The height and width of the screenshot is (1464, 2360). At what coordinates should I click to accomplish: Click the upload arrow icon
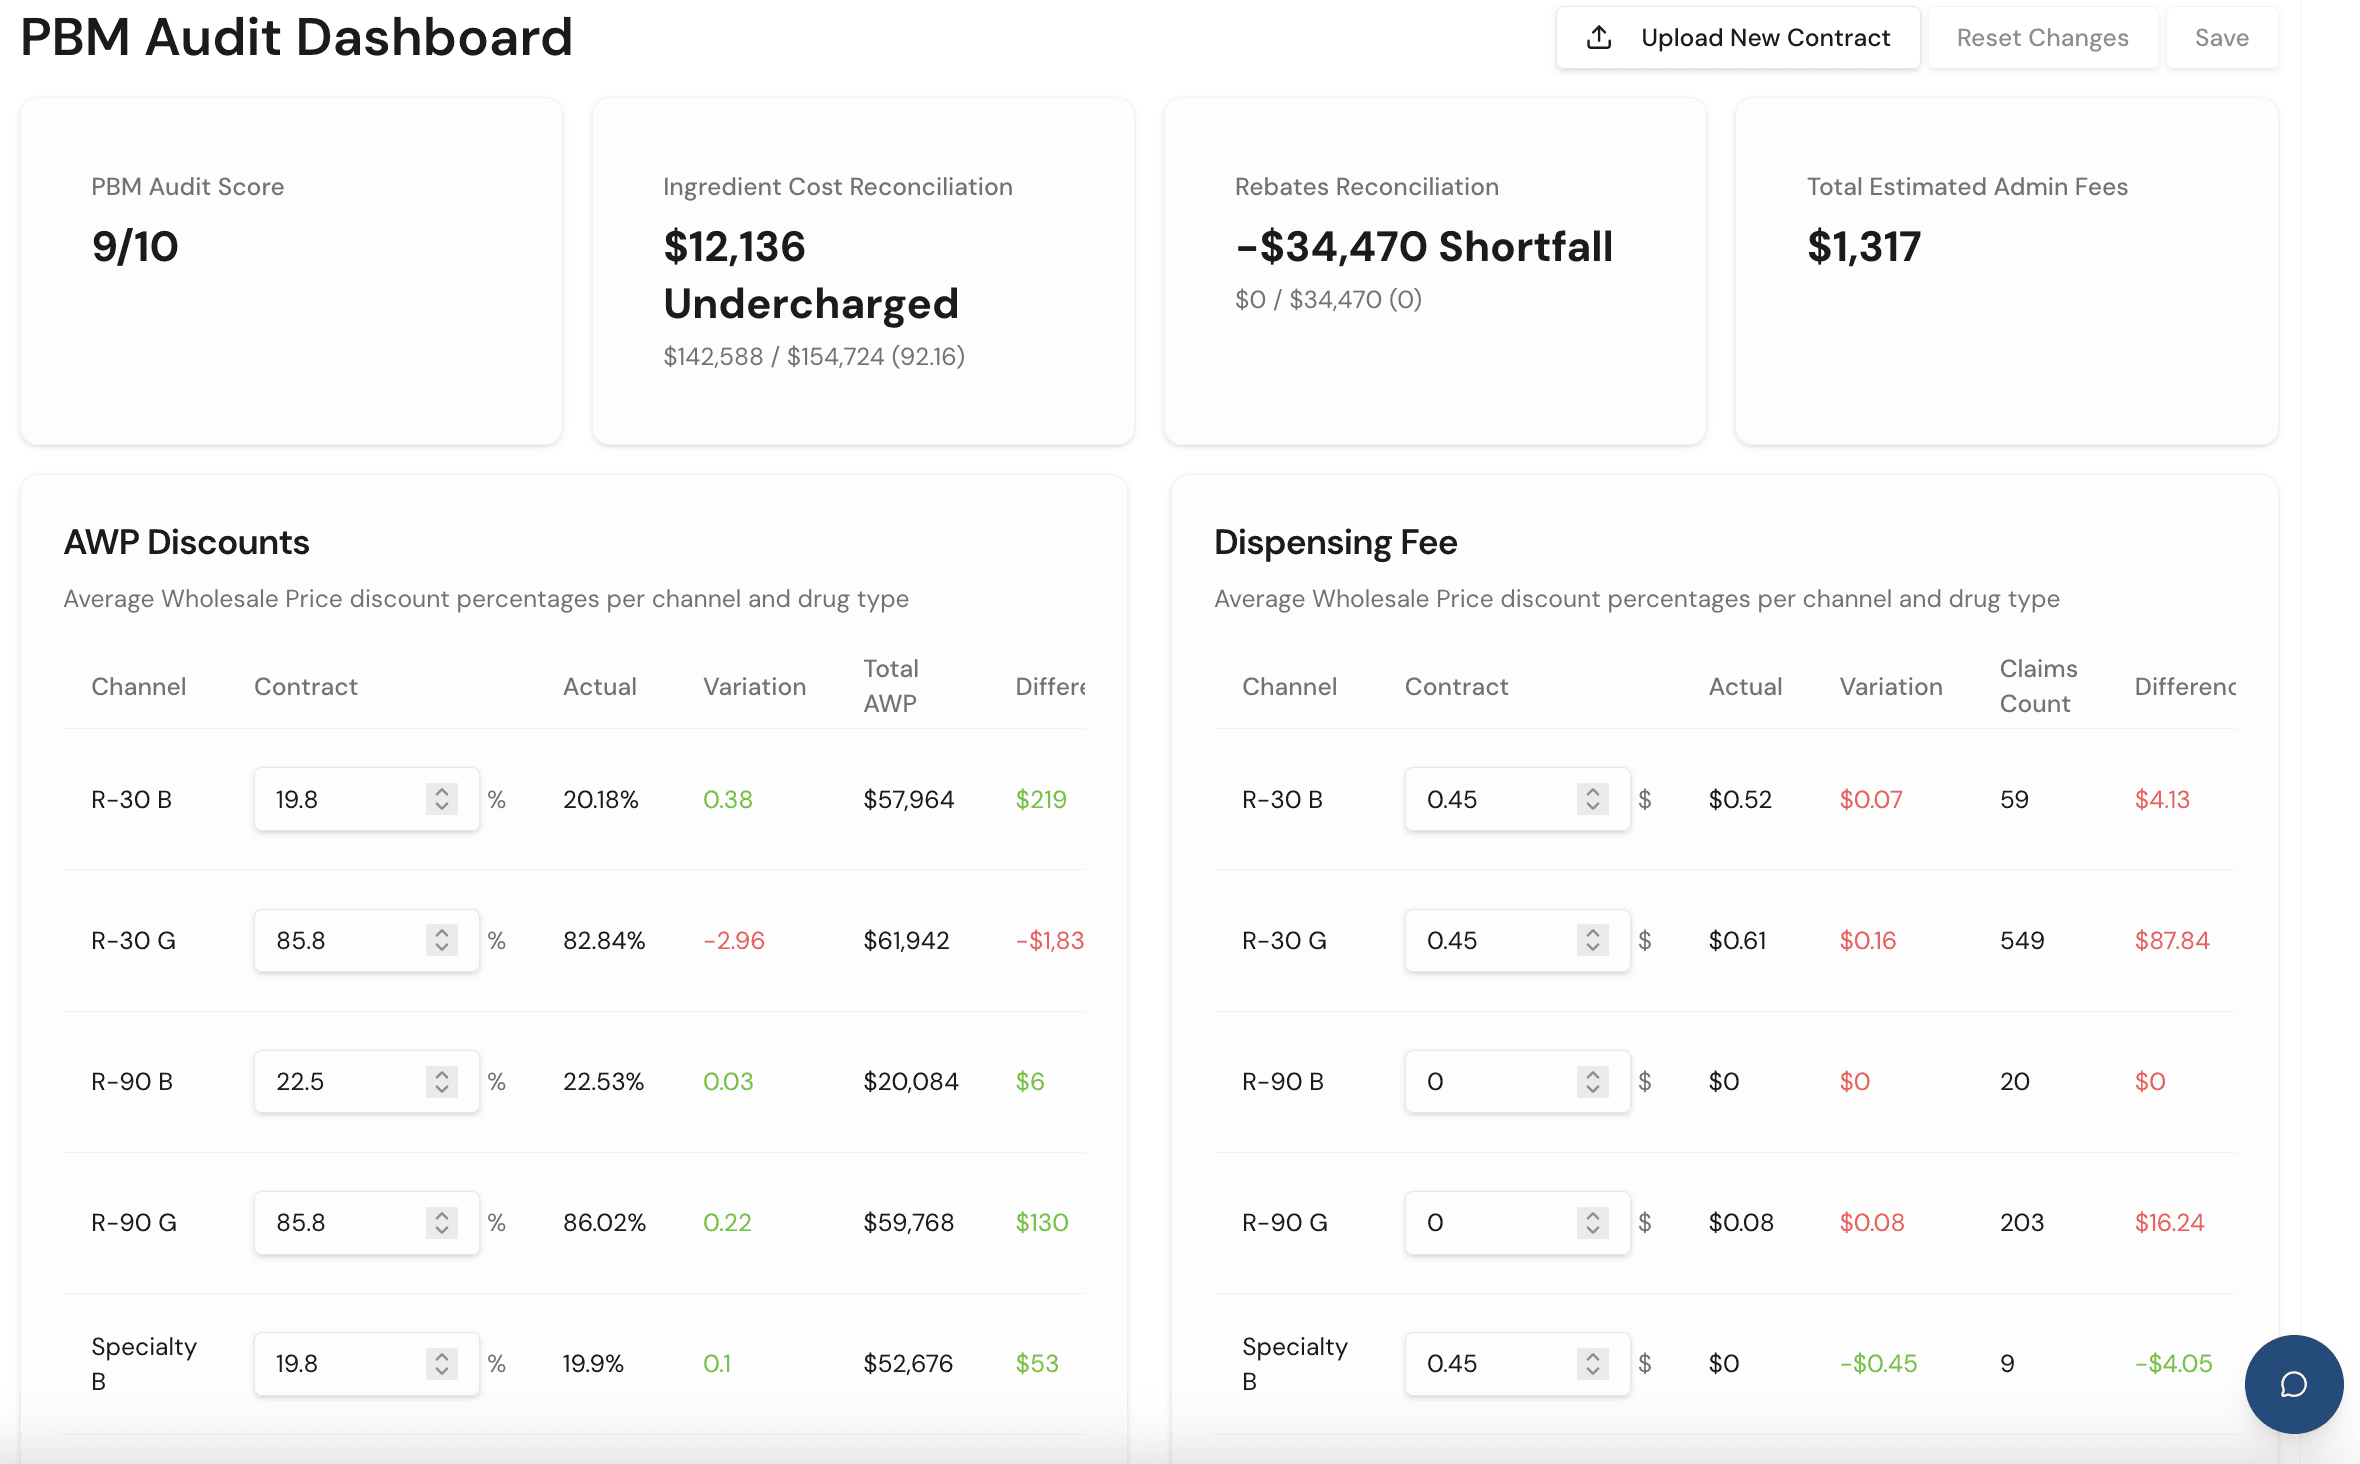coord(1599,38)
